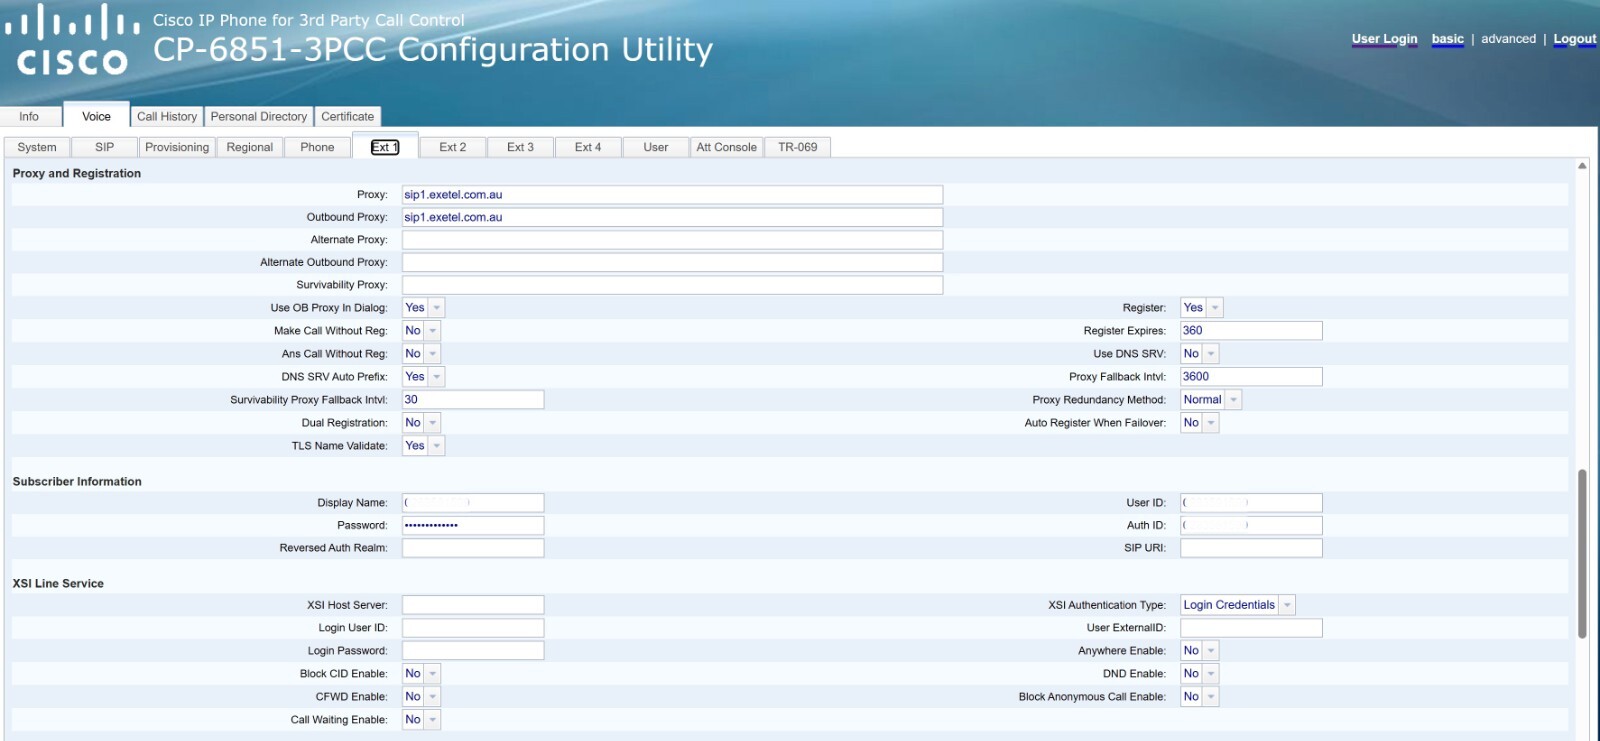The image size is (1600, 741).
Task: Click the Login User ID field
Action: pyautogui.click(x=473, y=628)
